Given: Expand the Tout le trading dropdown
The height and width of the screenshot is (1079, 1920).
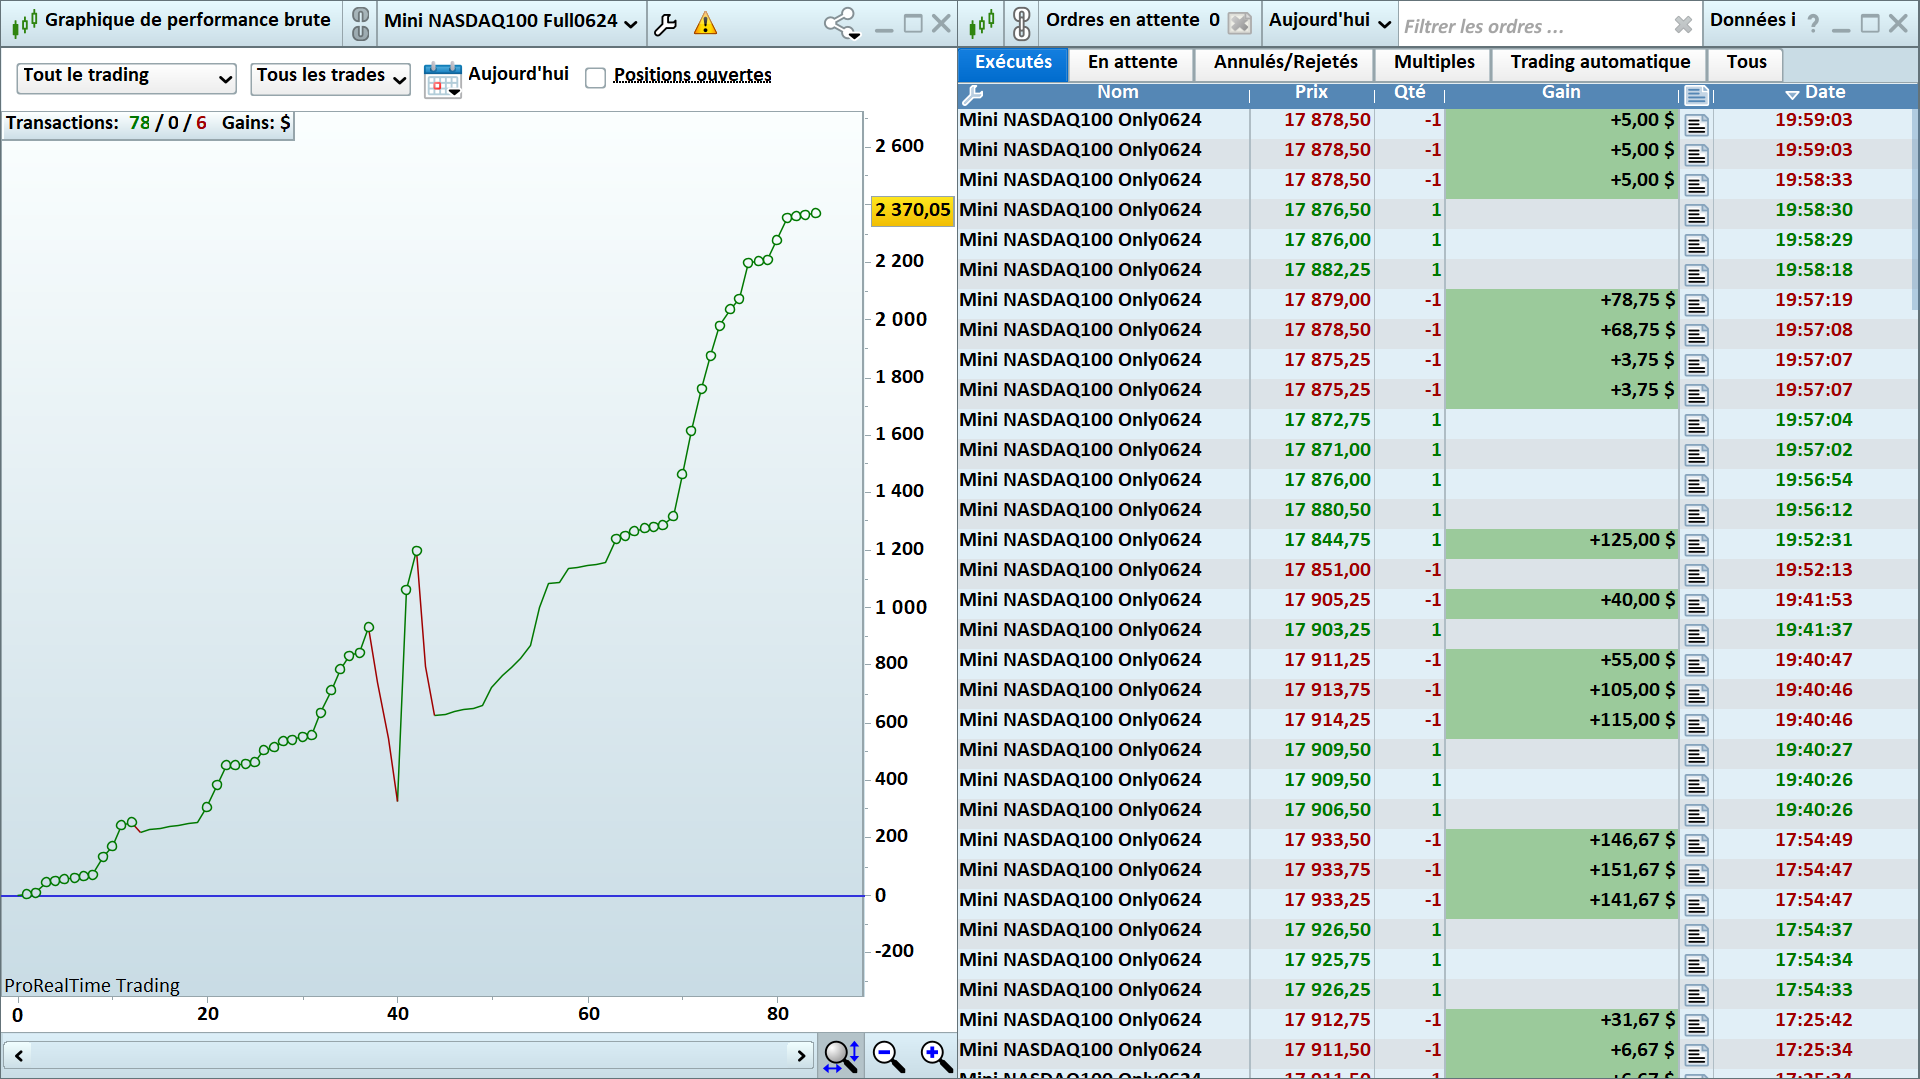Looking at the screenshot, I should [127, 77].
